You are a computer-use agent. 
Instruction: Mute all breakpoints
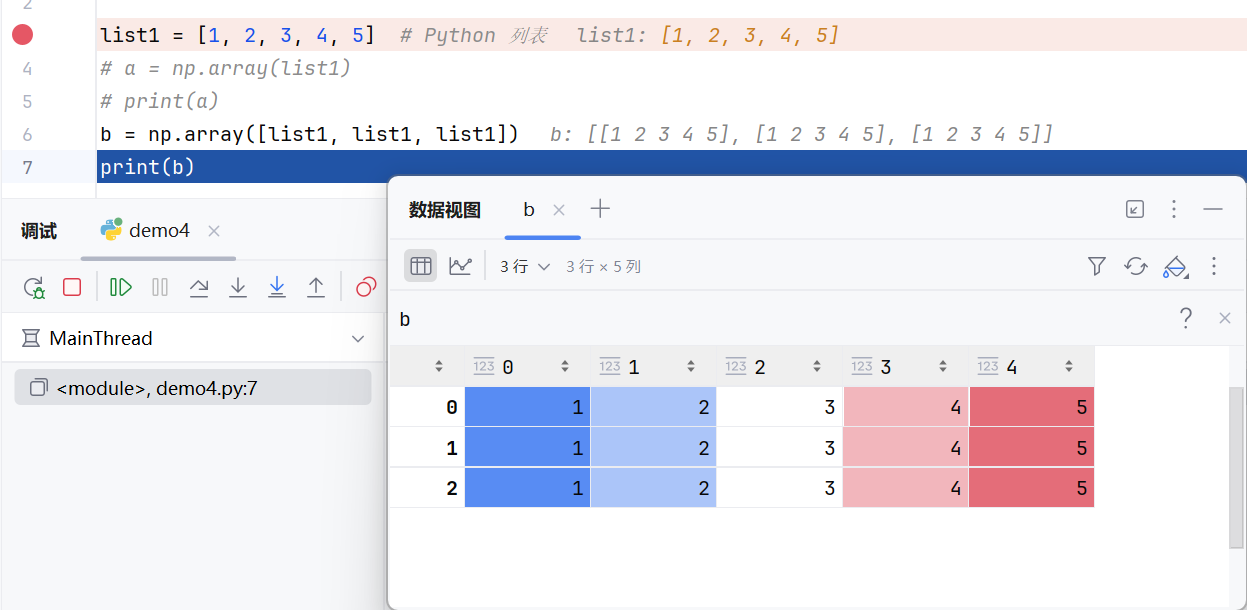tap(366, 287)
